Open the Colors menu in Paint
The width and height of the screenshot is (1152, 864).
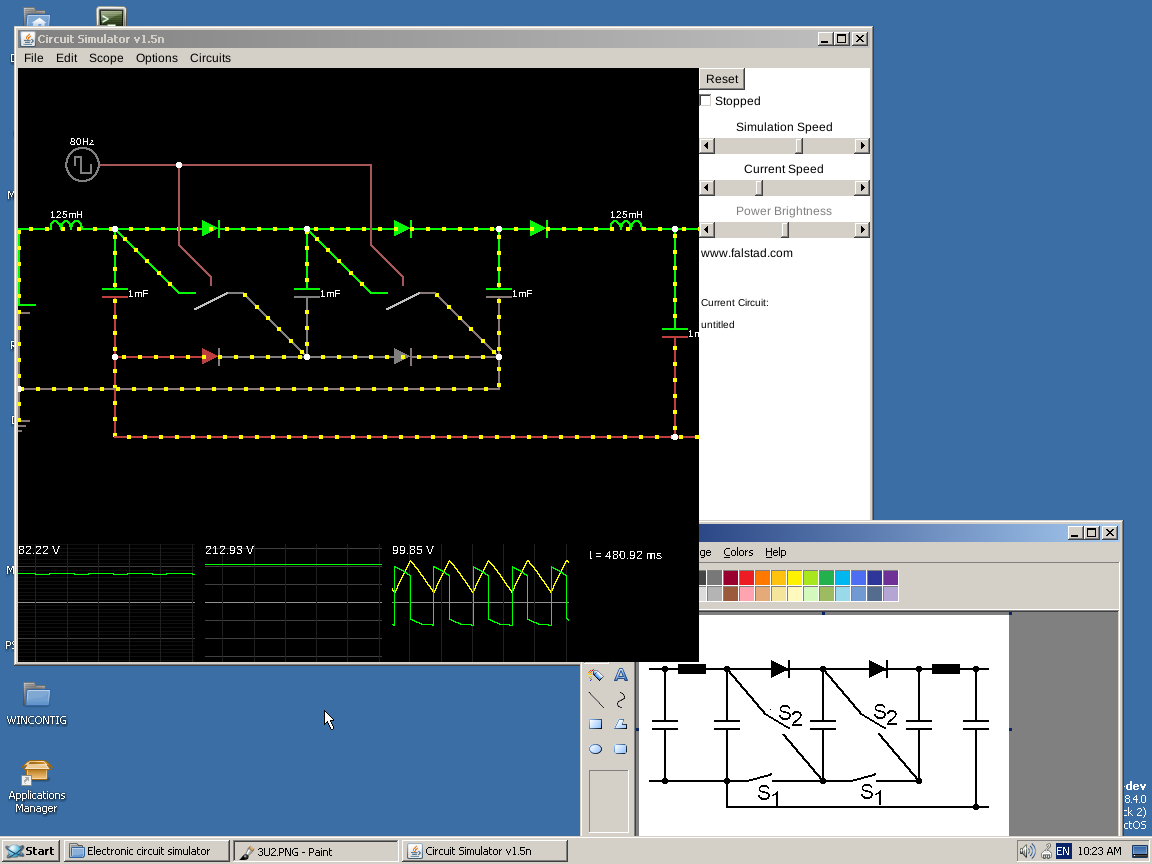point(738,552)
